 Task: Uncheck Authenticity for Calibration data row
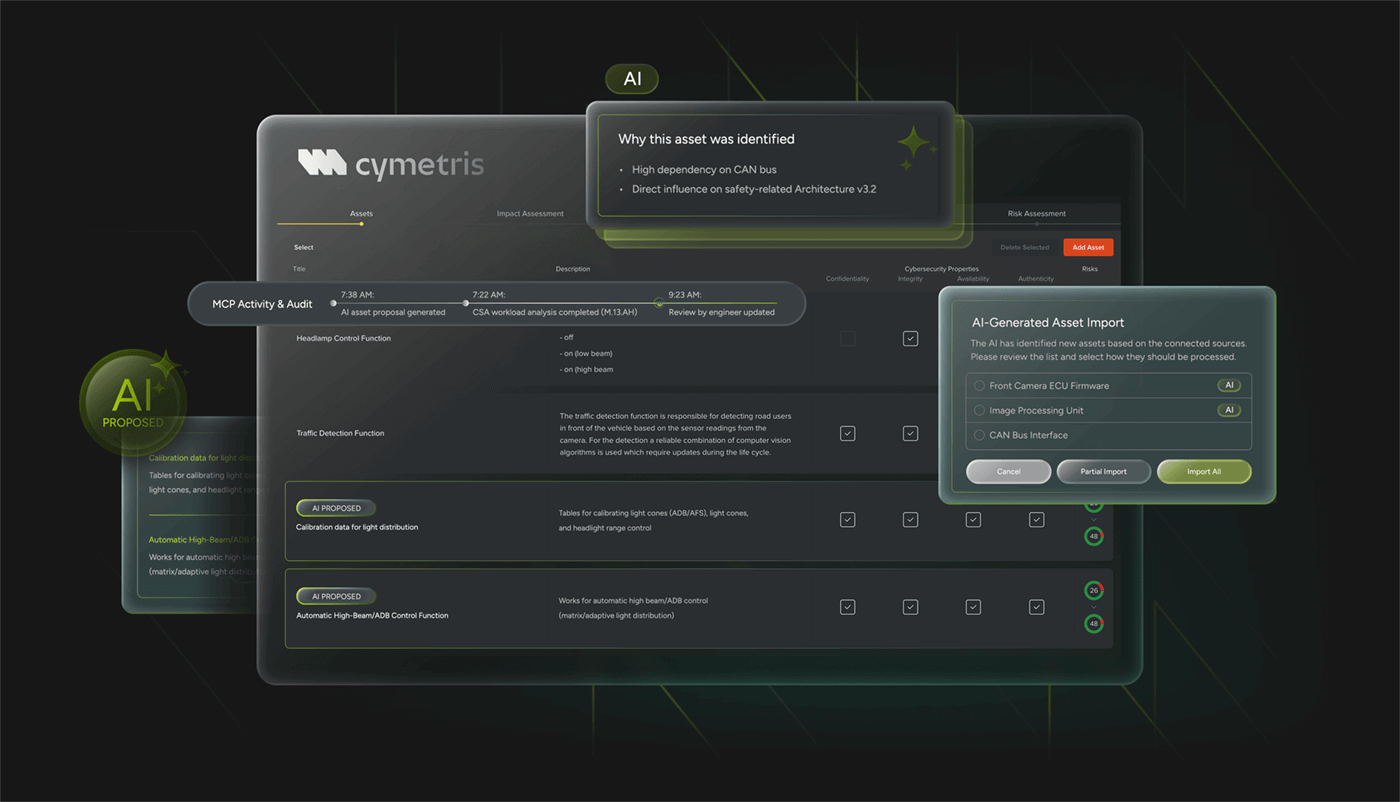(1036, 520)
